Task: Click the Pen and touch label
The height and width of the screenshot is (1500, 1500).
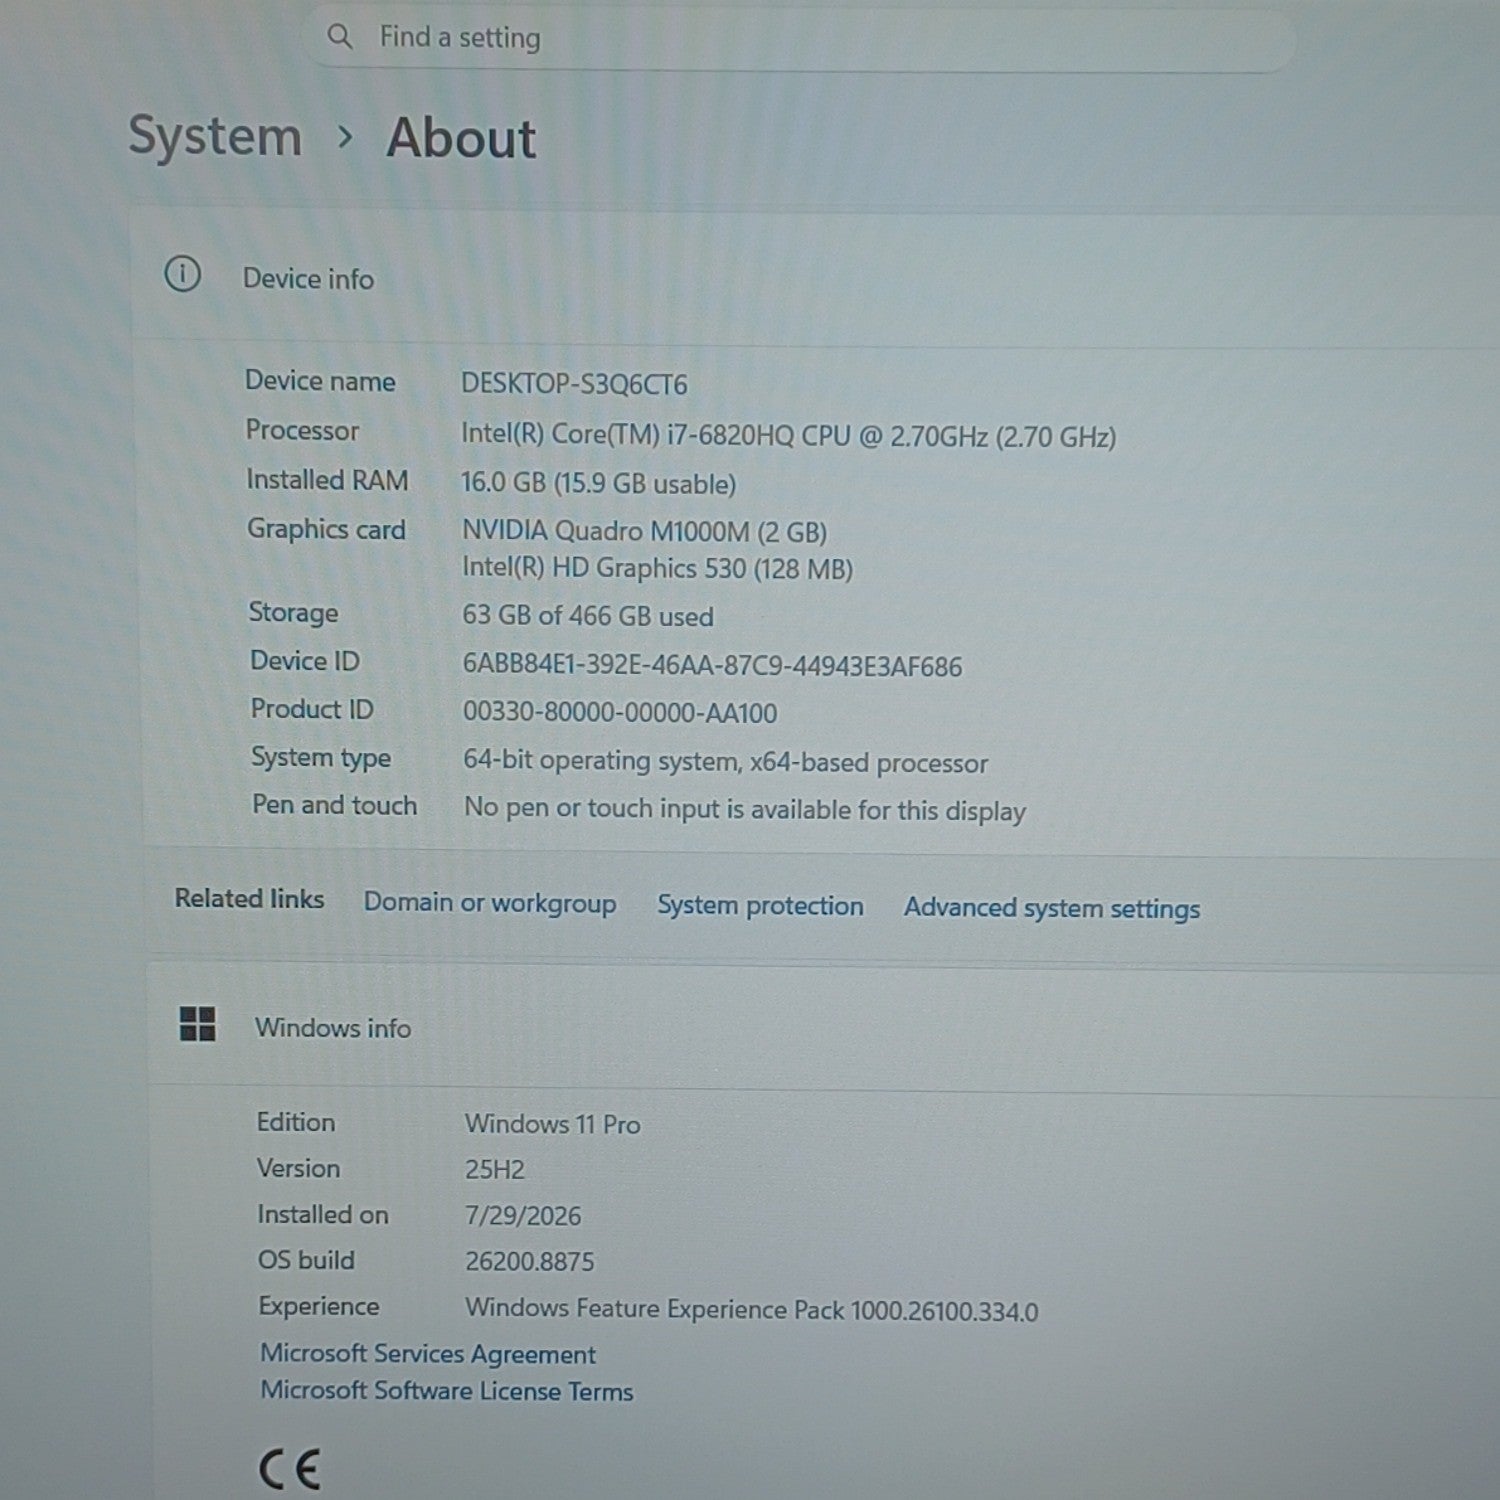Action: (335, 805)
